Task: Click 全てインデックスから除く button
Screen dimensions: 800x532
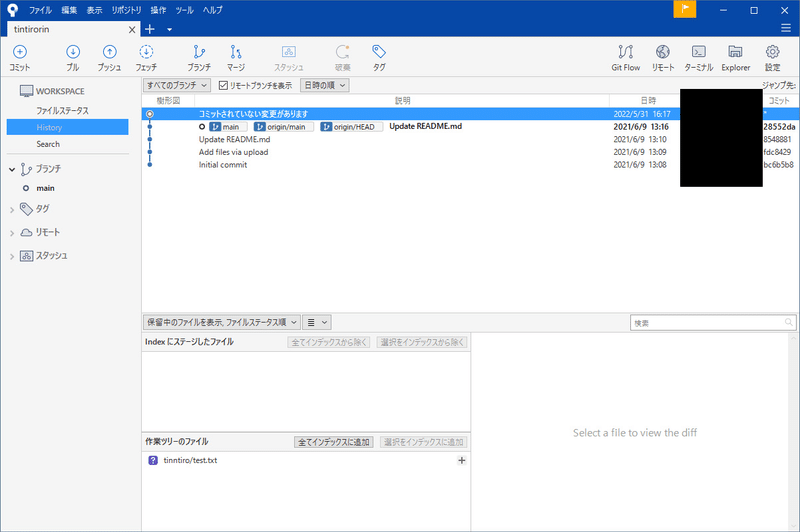Action: [330, 342]
